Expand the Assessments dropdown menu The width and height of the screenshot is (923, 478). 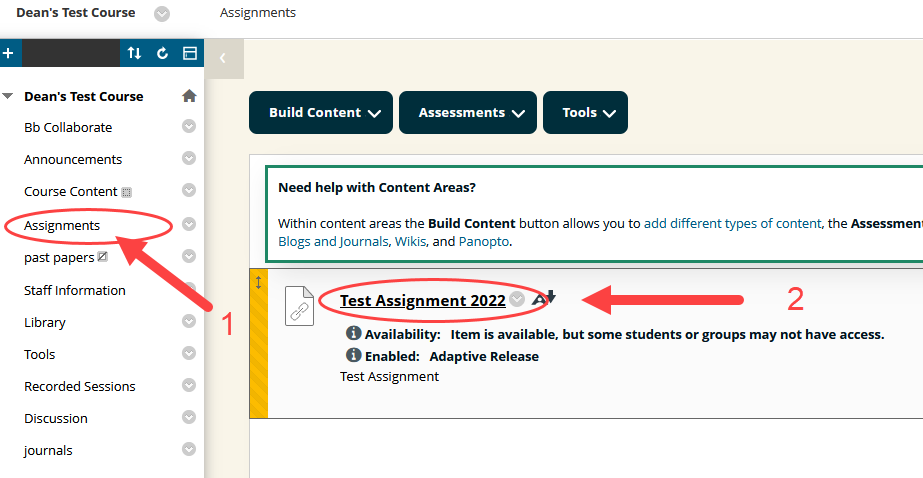point(467,113)
